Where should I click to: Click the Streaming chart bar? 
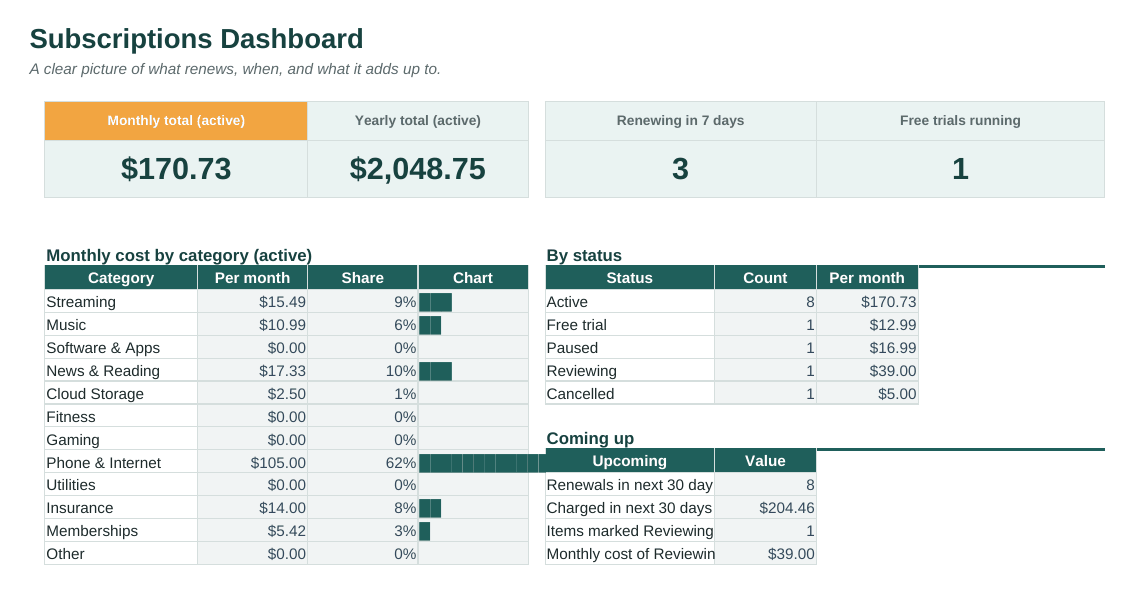436,303
